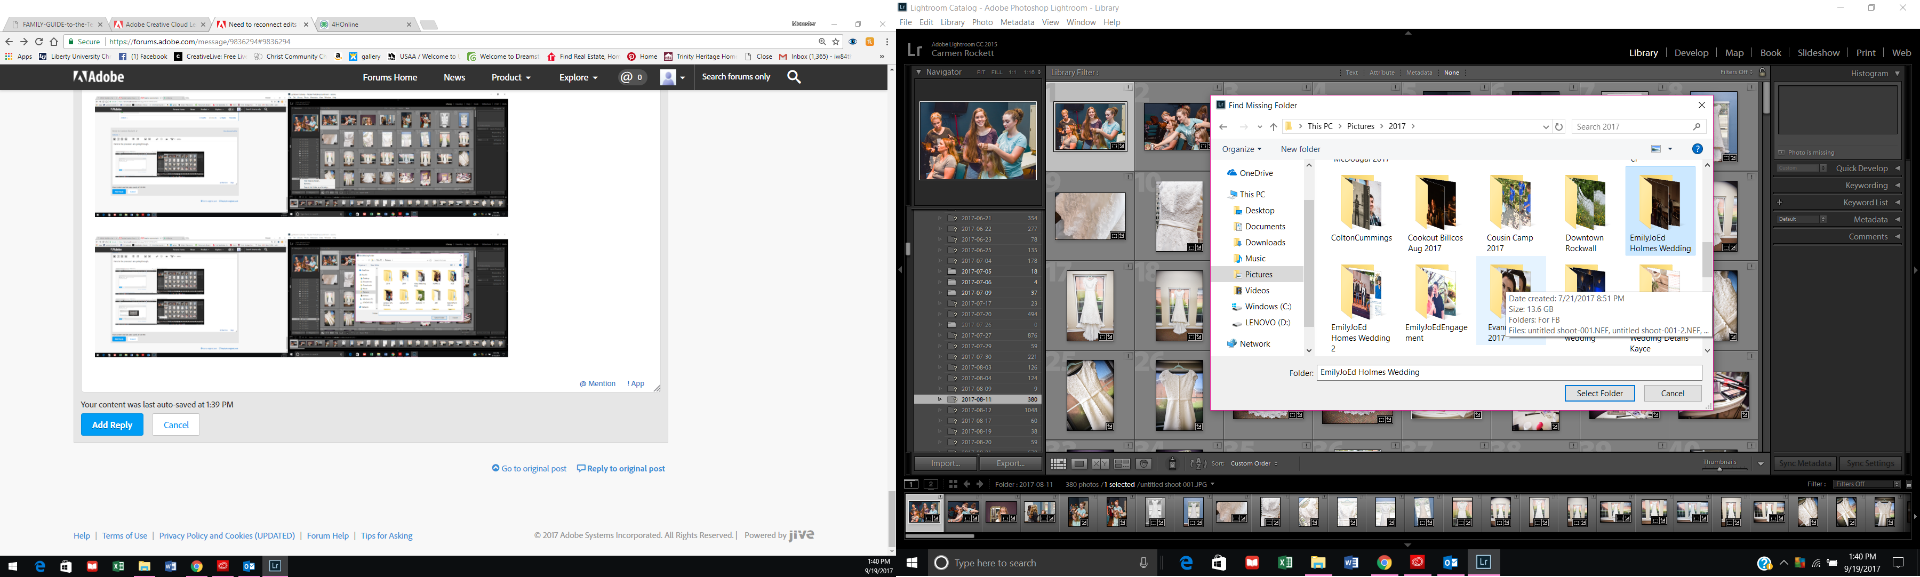Viewport: 1920px width, 577px height.
Task: Toggle second window display button 2
Action: tap(931, 484)
